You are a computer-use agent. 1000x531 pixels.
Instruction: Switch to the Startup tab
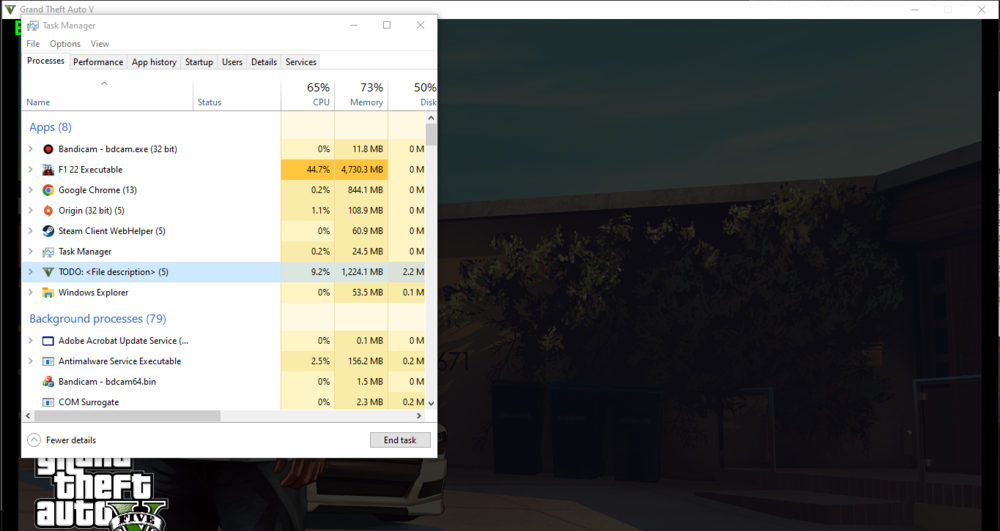199,62
